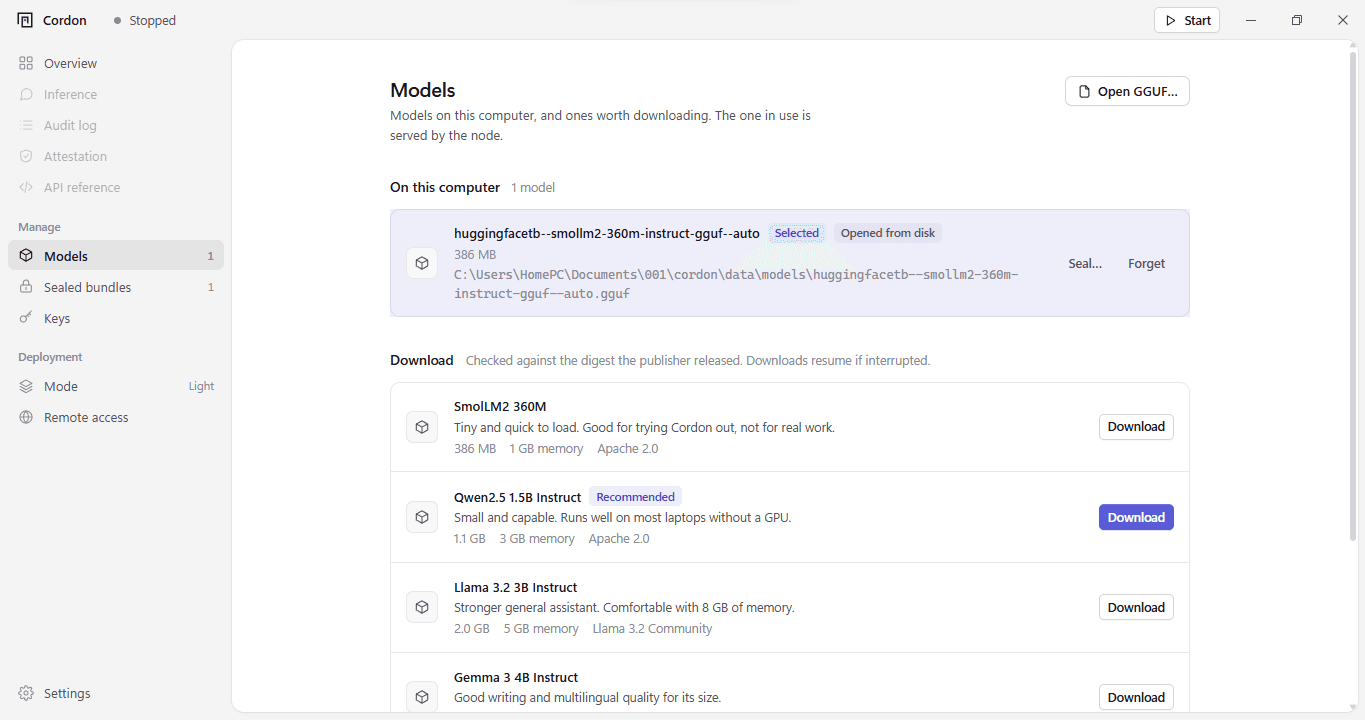The width and height of the screenshot is (1365, 720).
Task: Forget the smollm2-360m local model
Action: point(1146,263)
